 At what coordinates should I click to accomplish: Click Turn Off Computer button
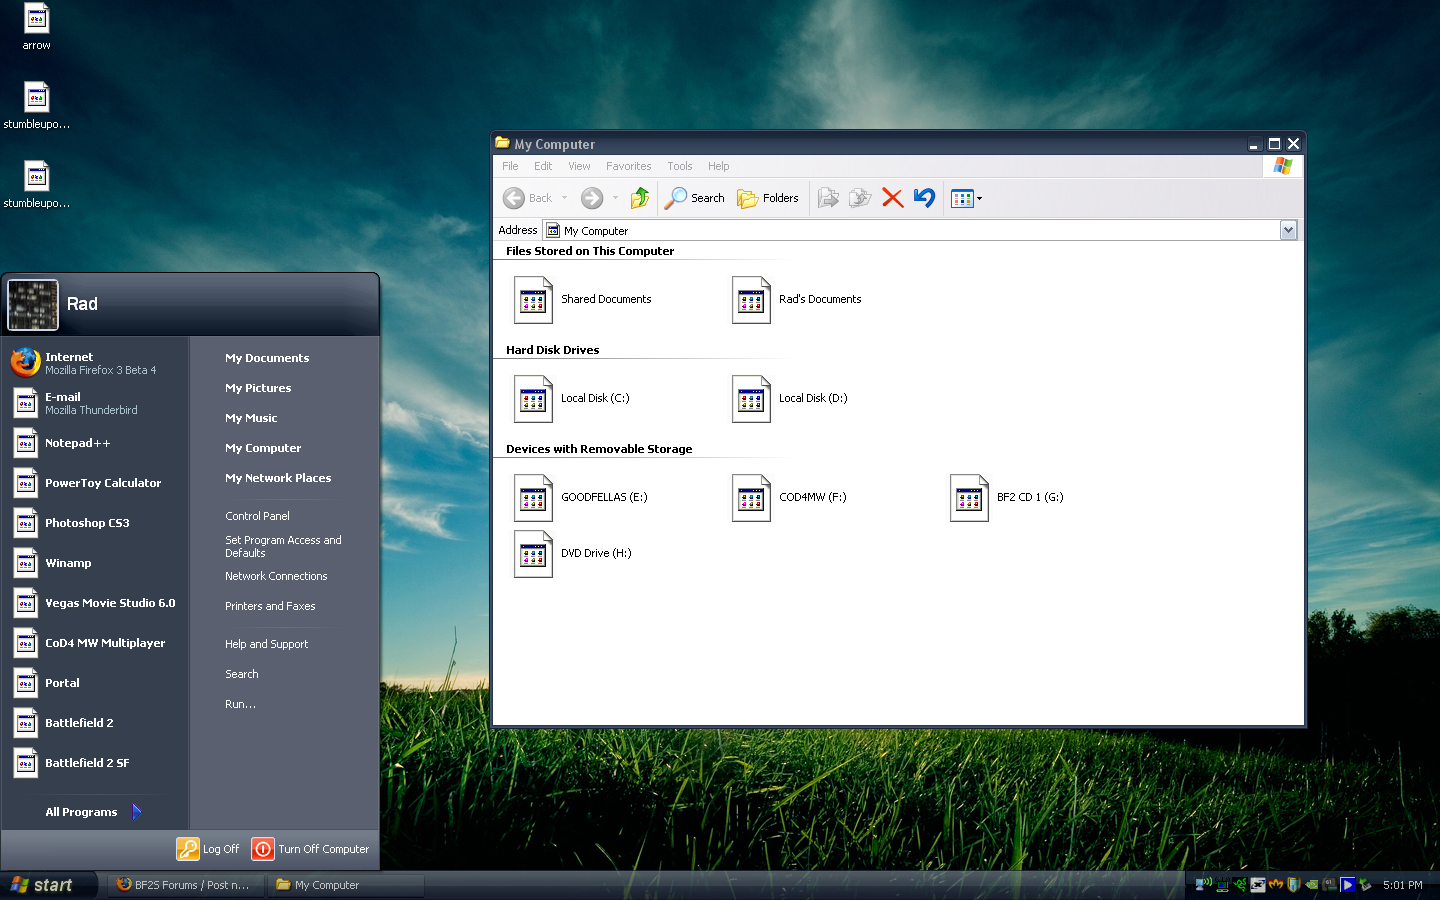point(311,849)
